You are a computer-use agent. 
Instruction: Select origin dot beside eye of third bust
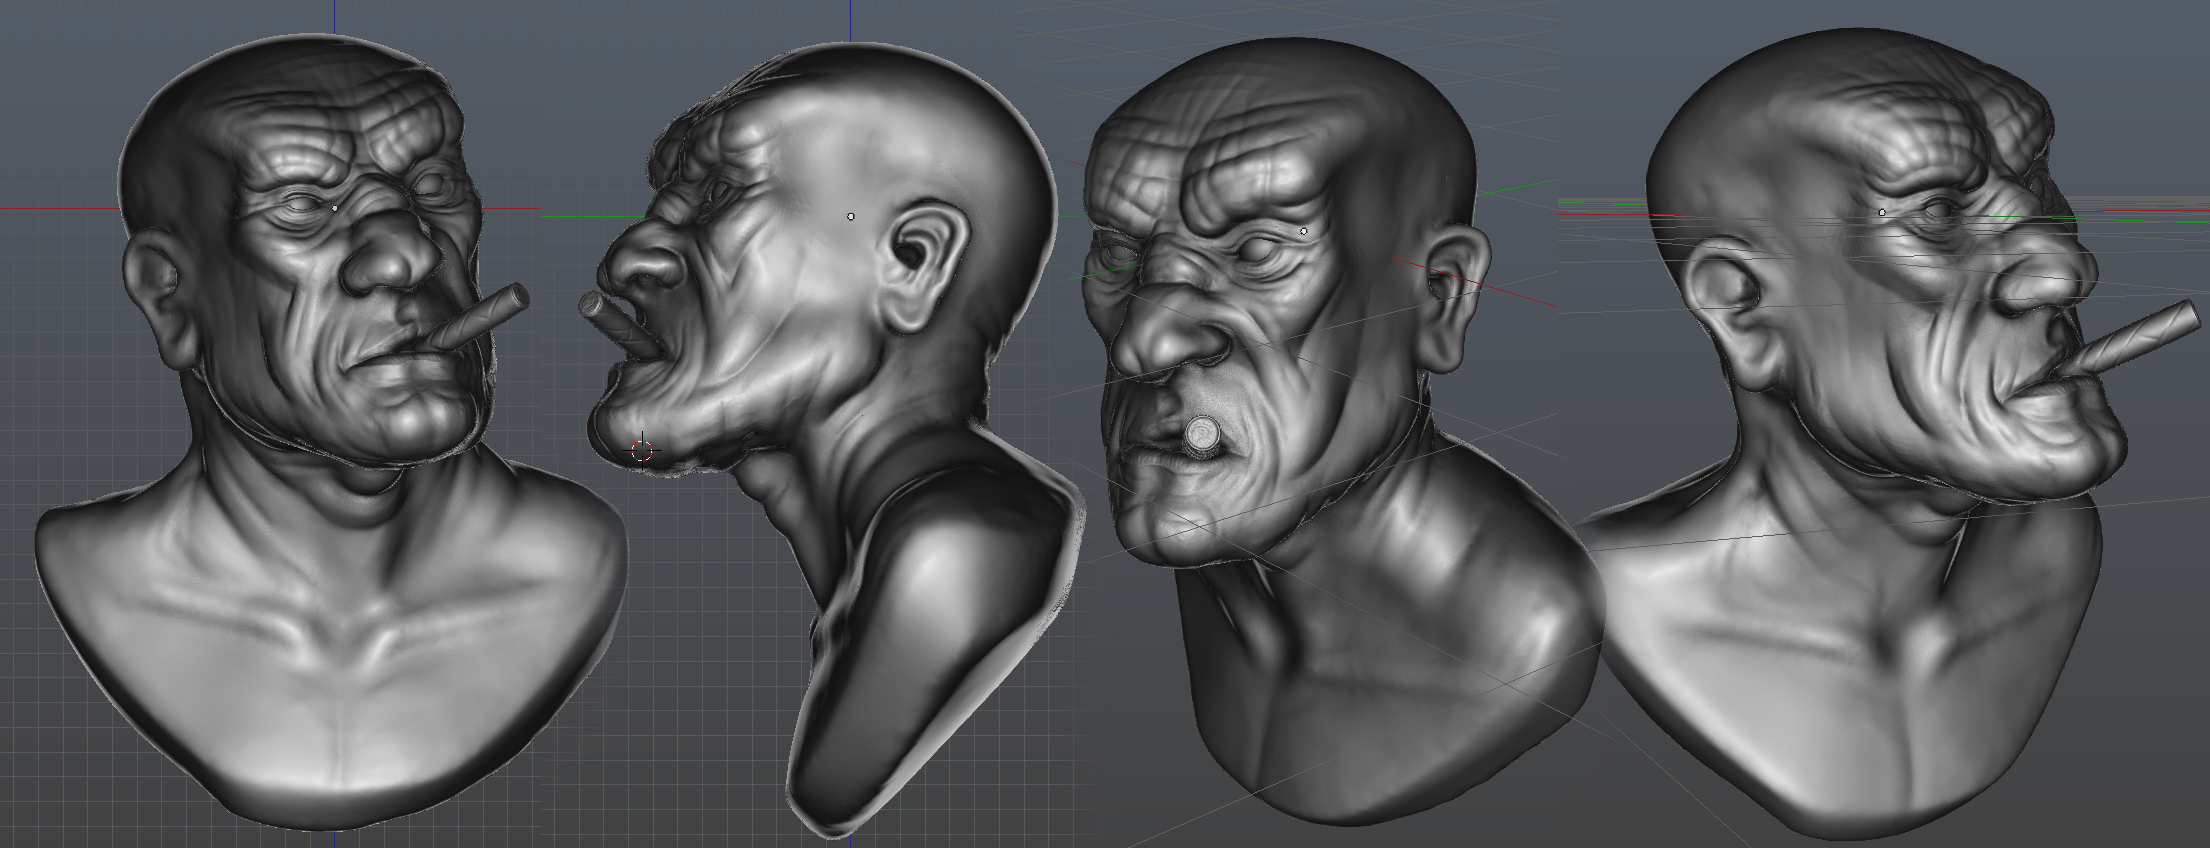tap(1304, 231)
